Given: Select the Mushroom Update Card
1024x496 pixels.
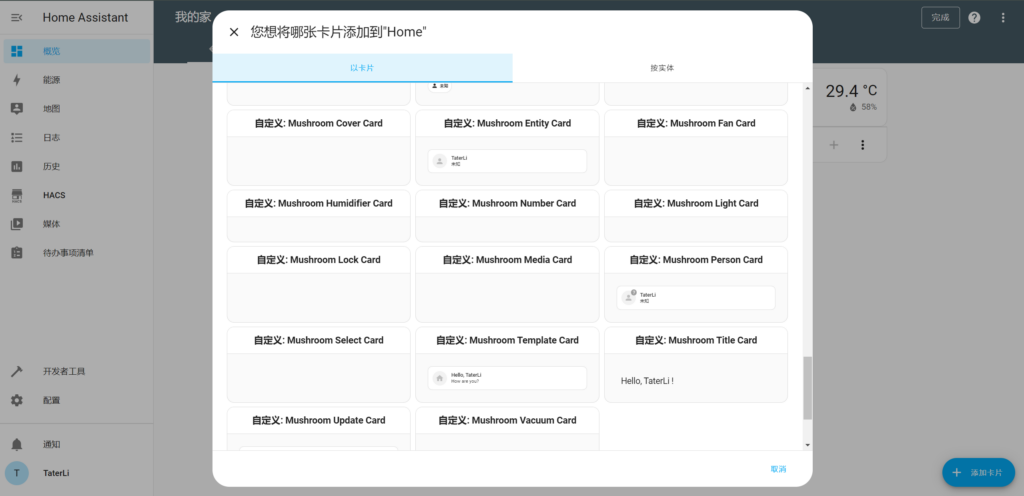Looking at the screenshot, I should pos(319,429).
